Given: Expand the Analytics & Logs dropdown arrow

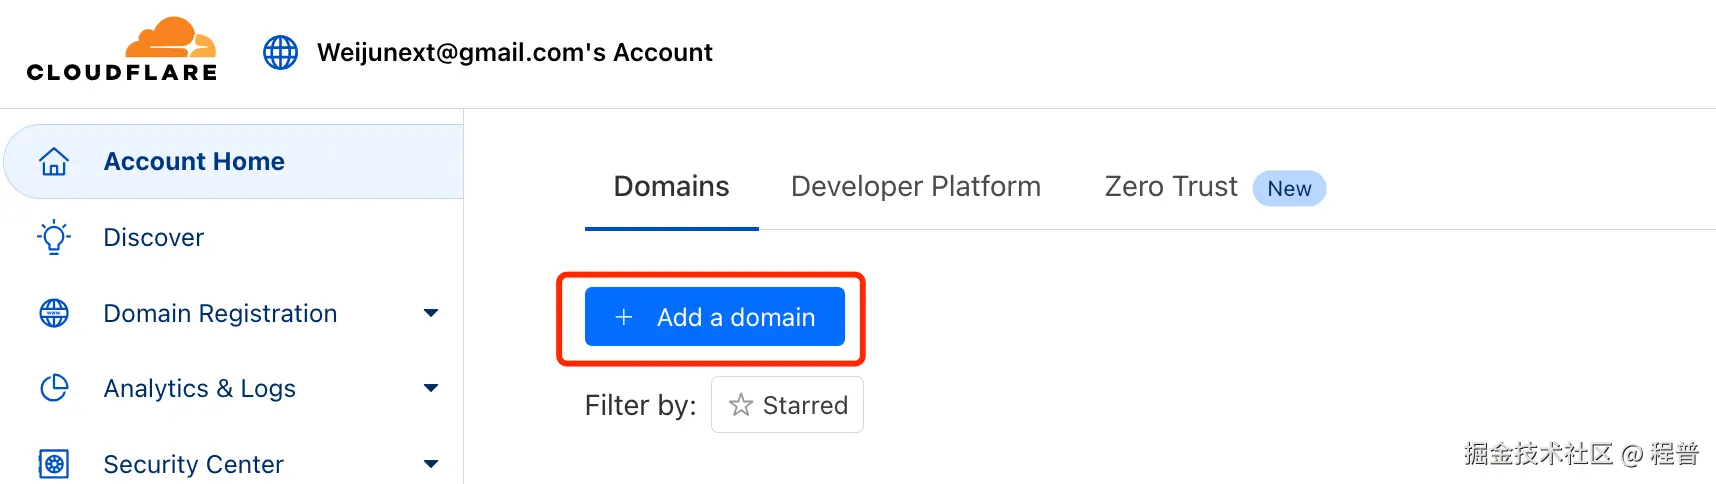Looking at the screenshot, I should coord(431,388).
